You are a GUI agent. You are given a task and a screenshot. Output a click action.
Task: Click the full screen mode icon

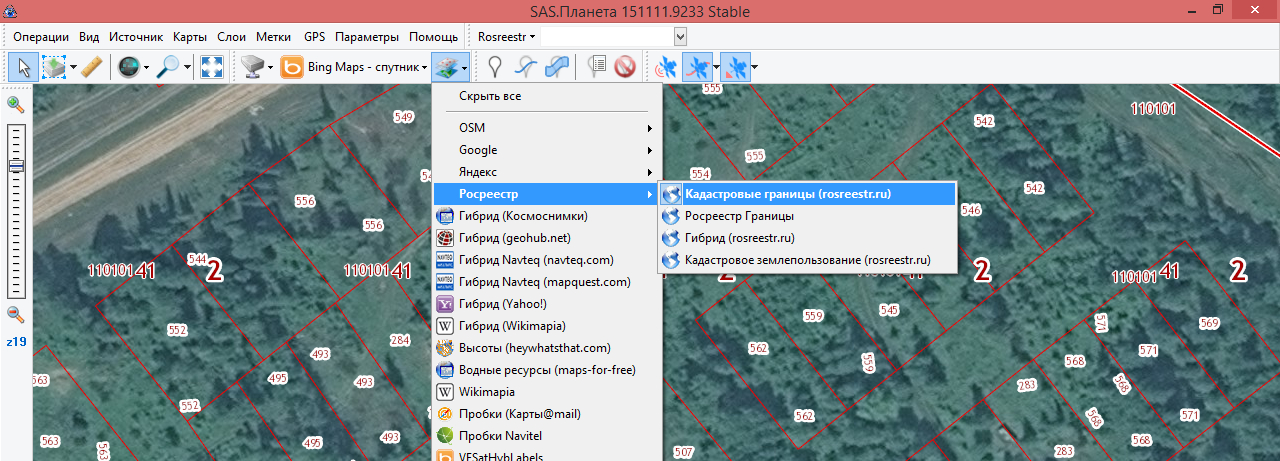(x=211, y=68)
